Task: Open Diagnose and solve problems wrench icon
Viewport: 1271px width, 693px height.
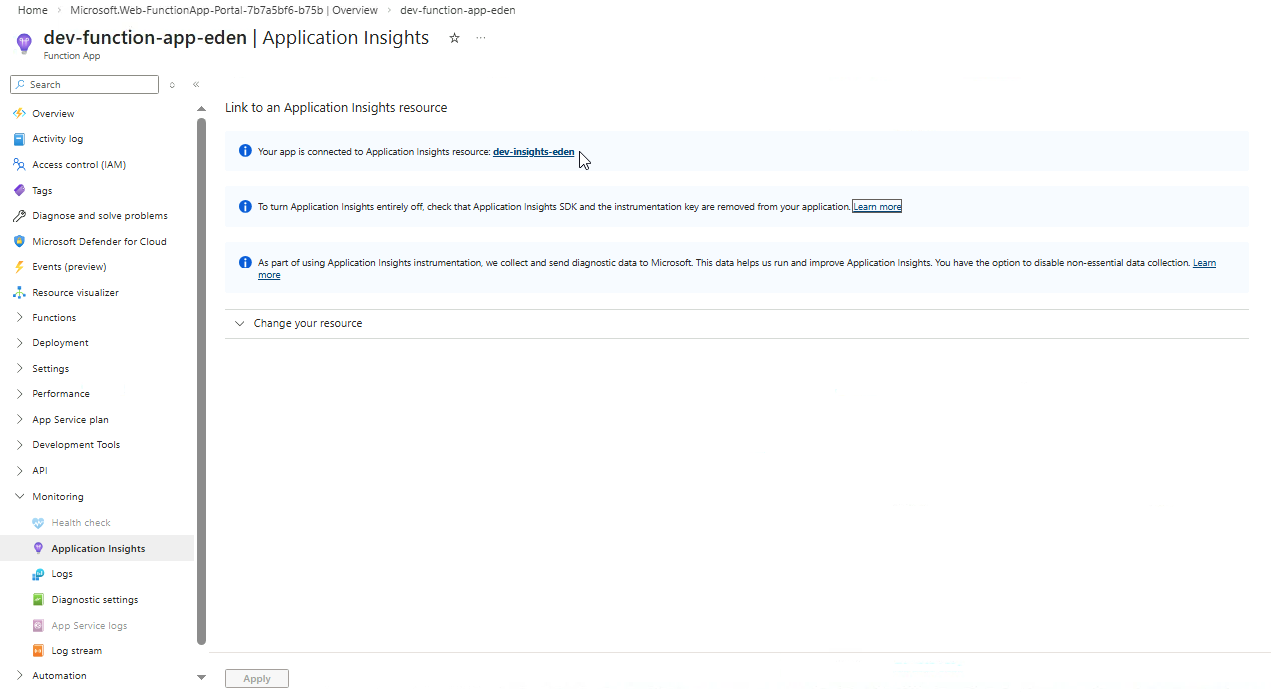Action: point(19,216)
